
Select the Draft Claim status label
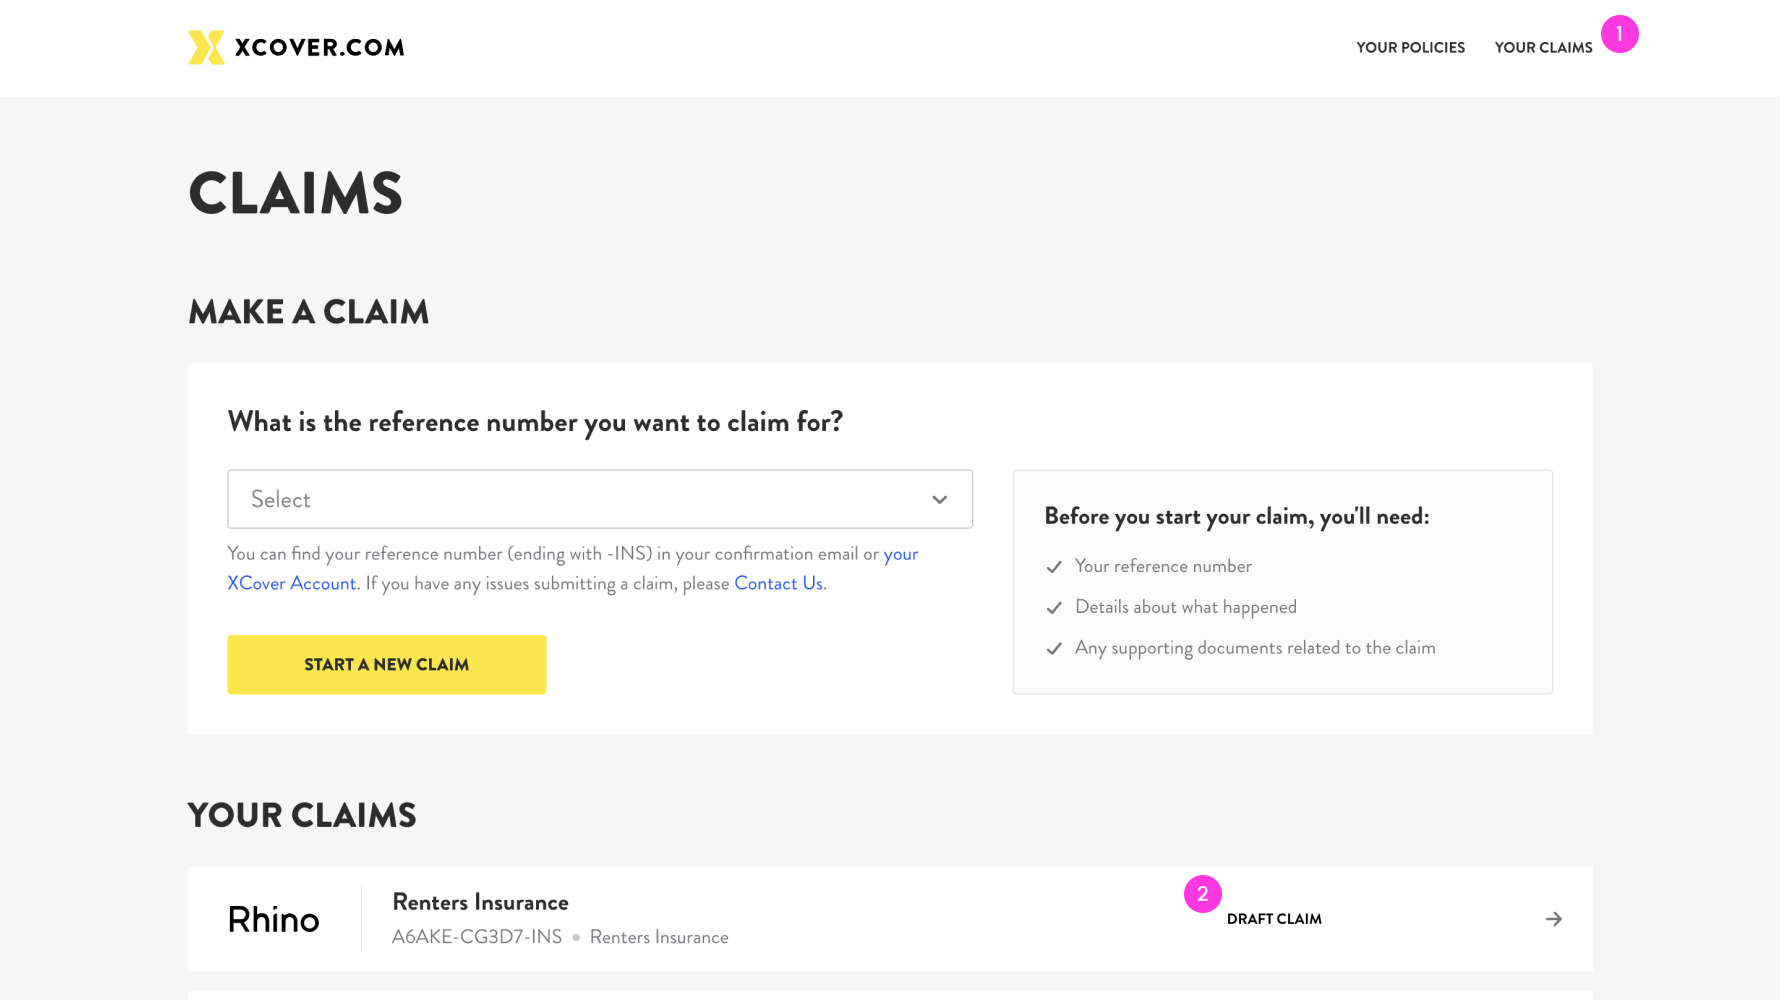click(x=1274, y=919)
